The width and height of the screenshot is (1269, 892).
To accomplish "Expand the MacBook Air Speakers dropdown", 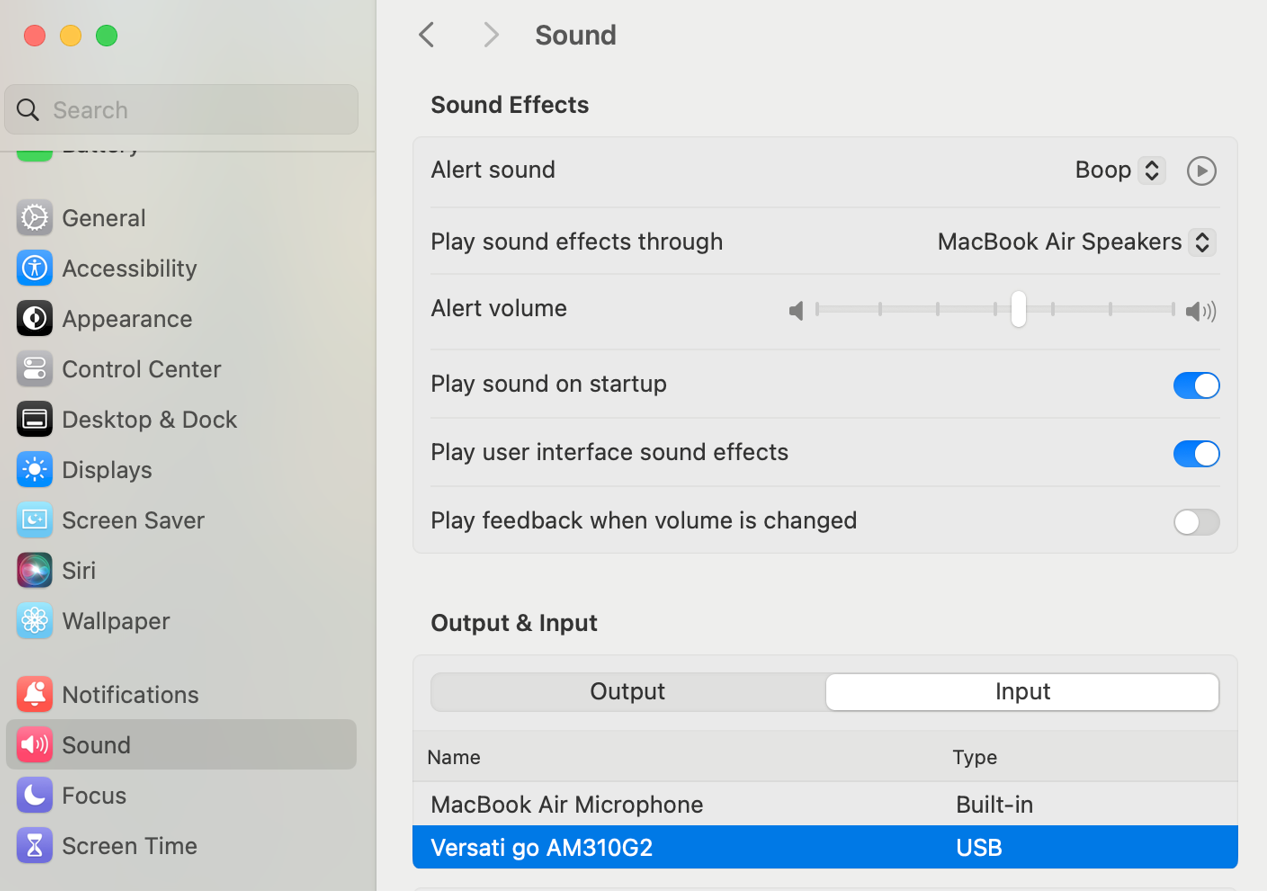I will [x=1076, y=242].
